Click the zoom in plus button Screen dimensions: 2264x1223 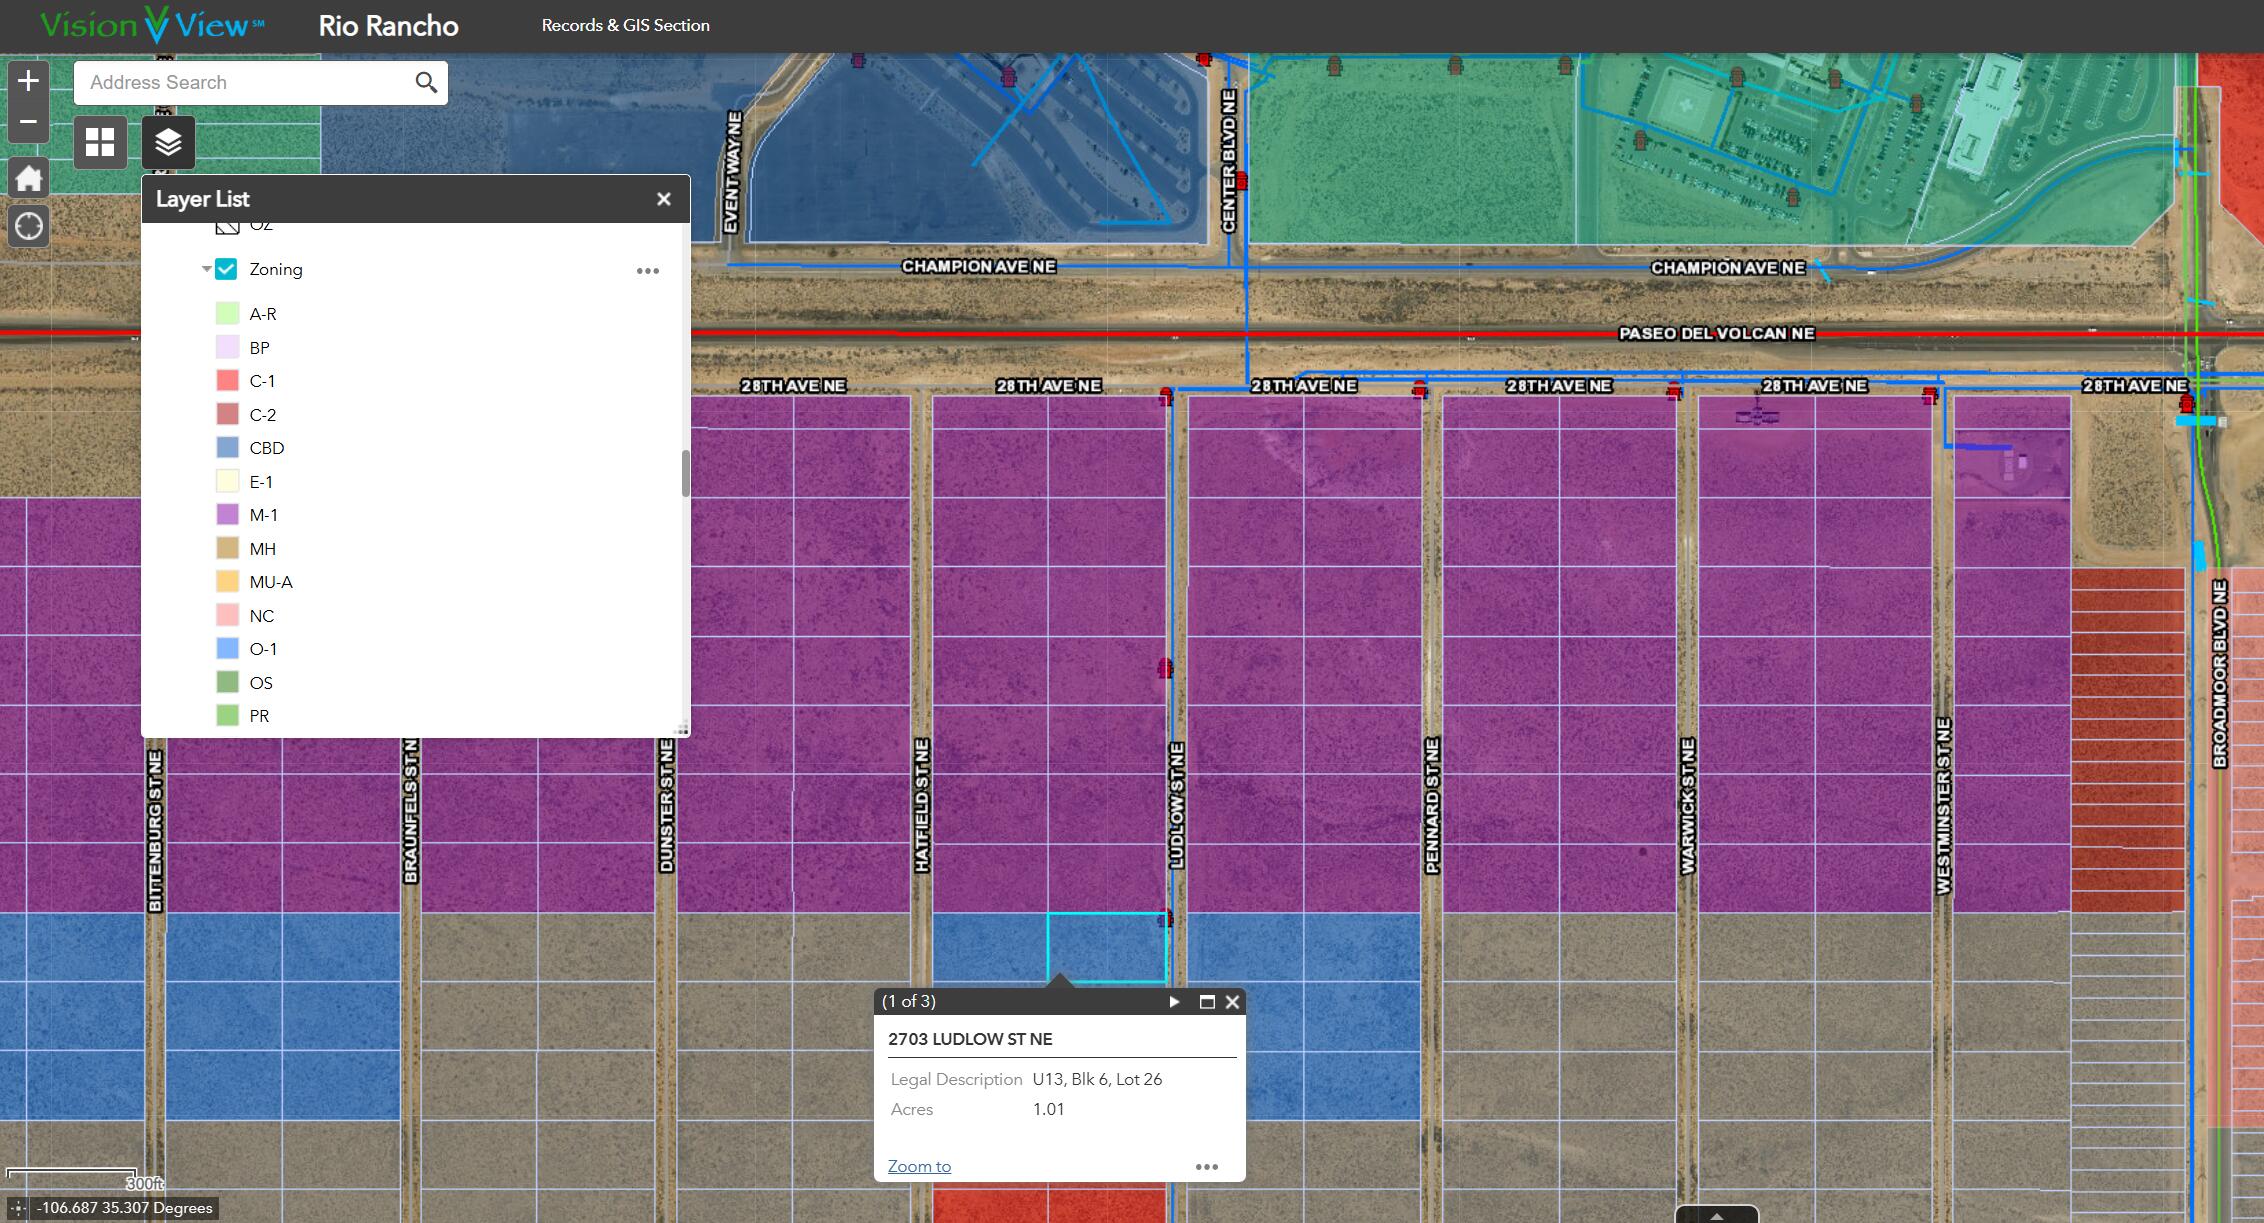(28, 81)
